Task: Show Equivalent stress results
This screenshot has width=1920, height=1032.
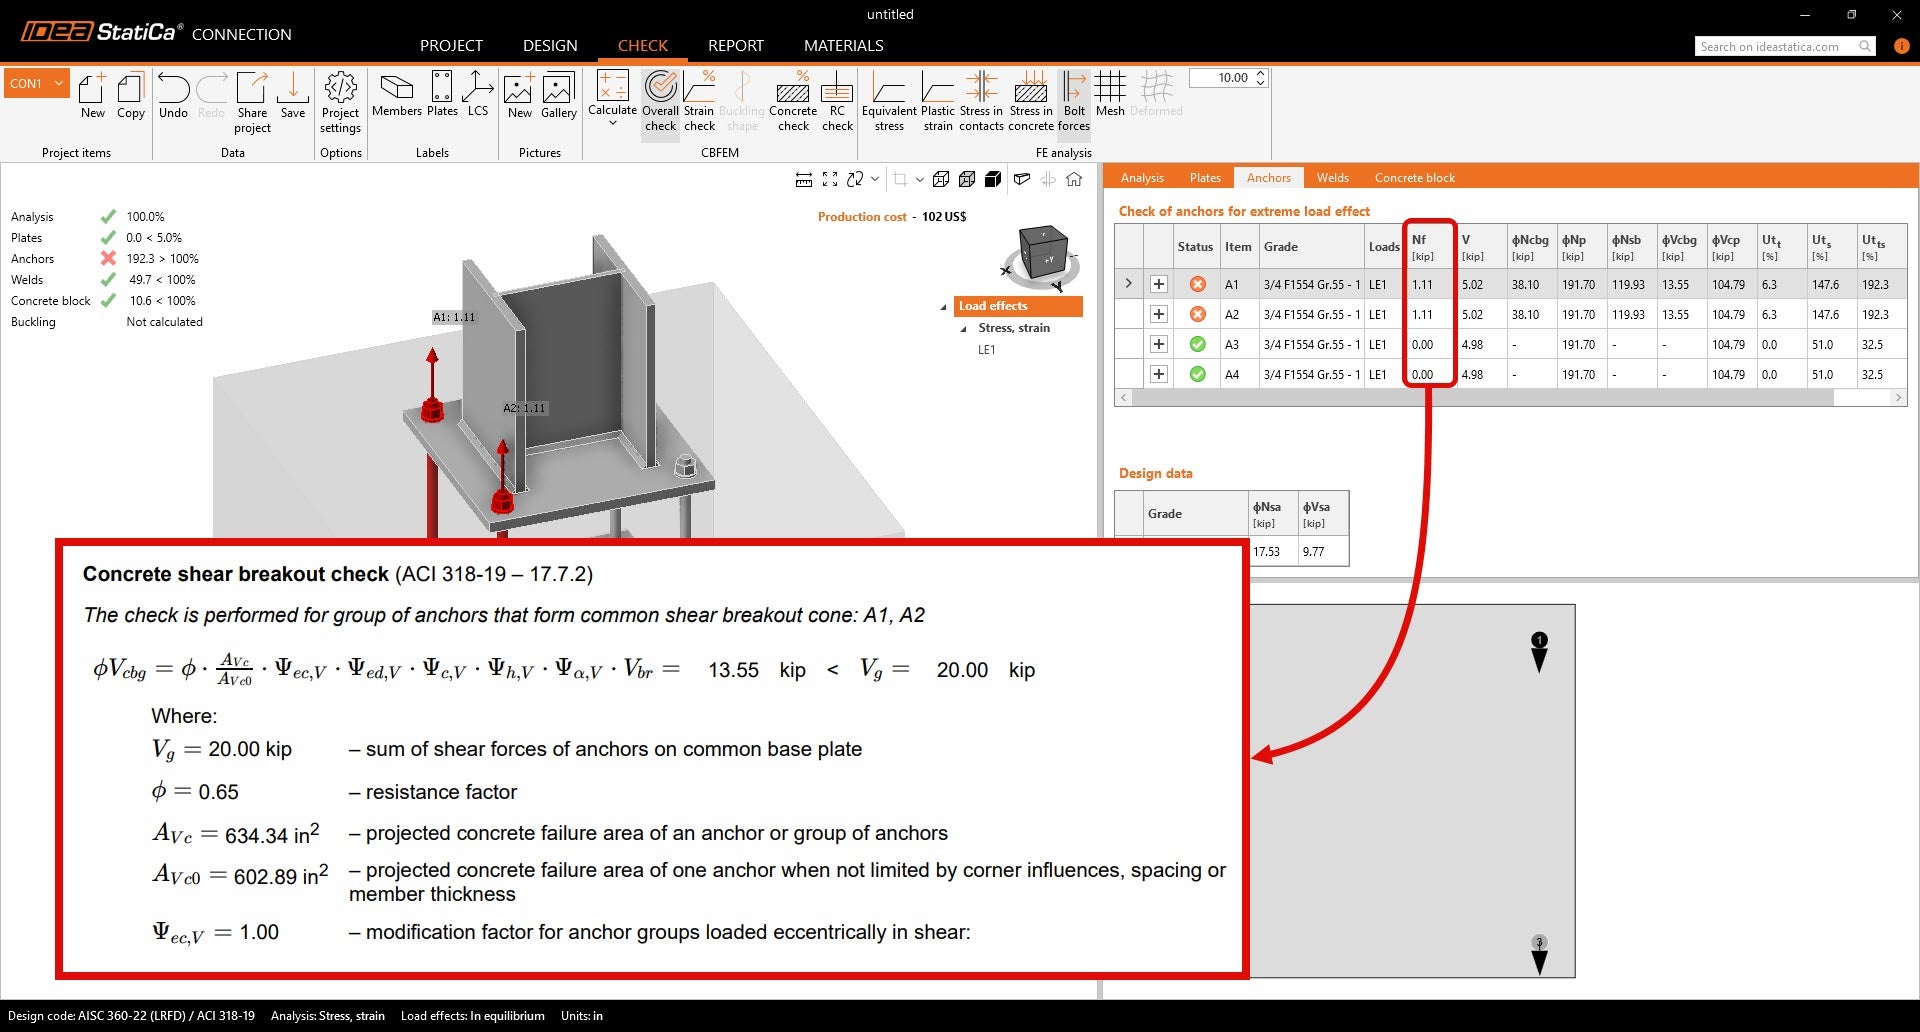Action: point(889,100)
